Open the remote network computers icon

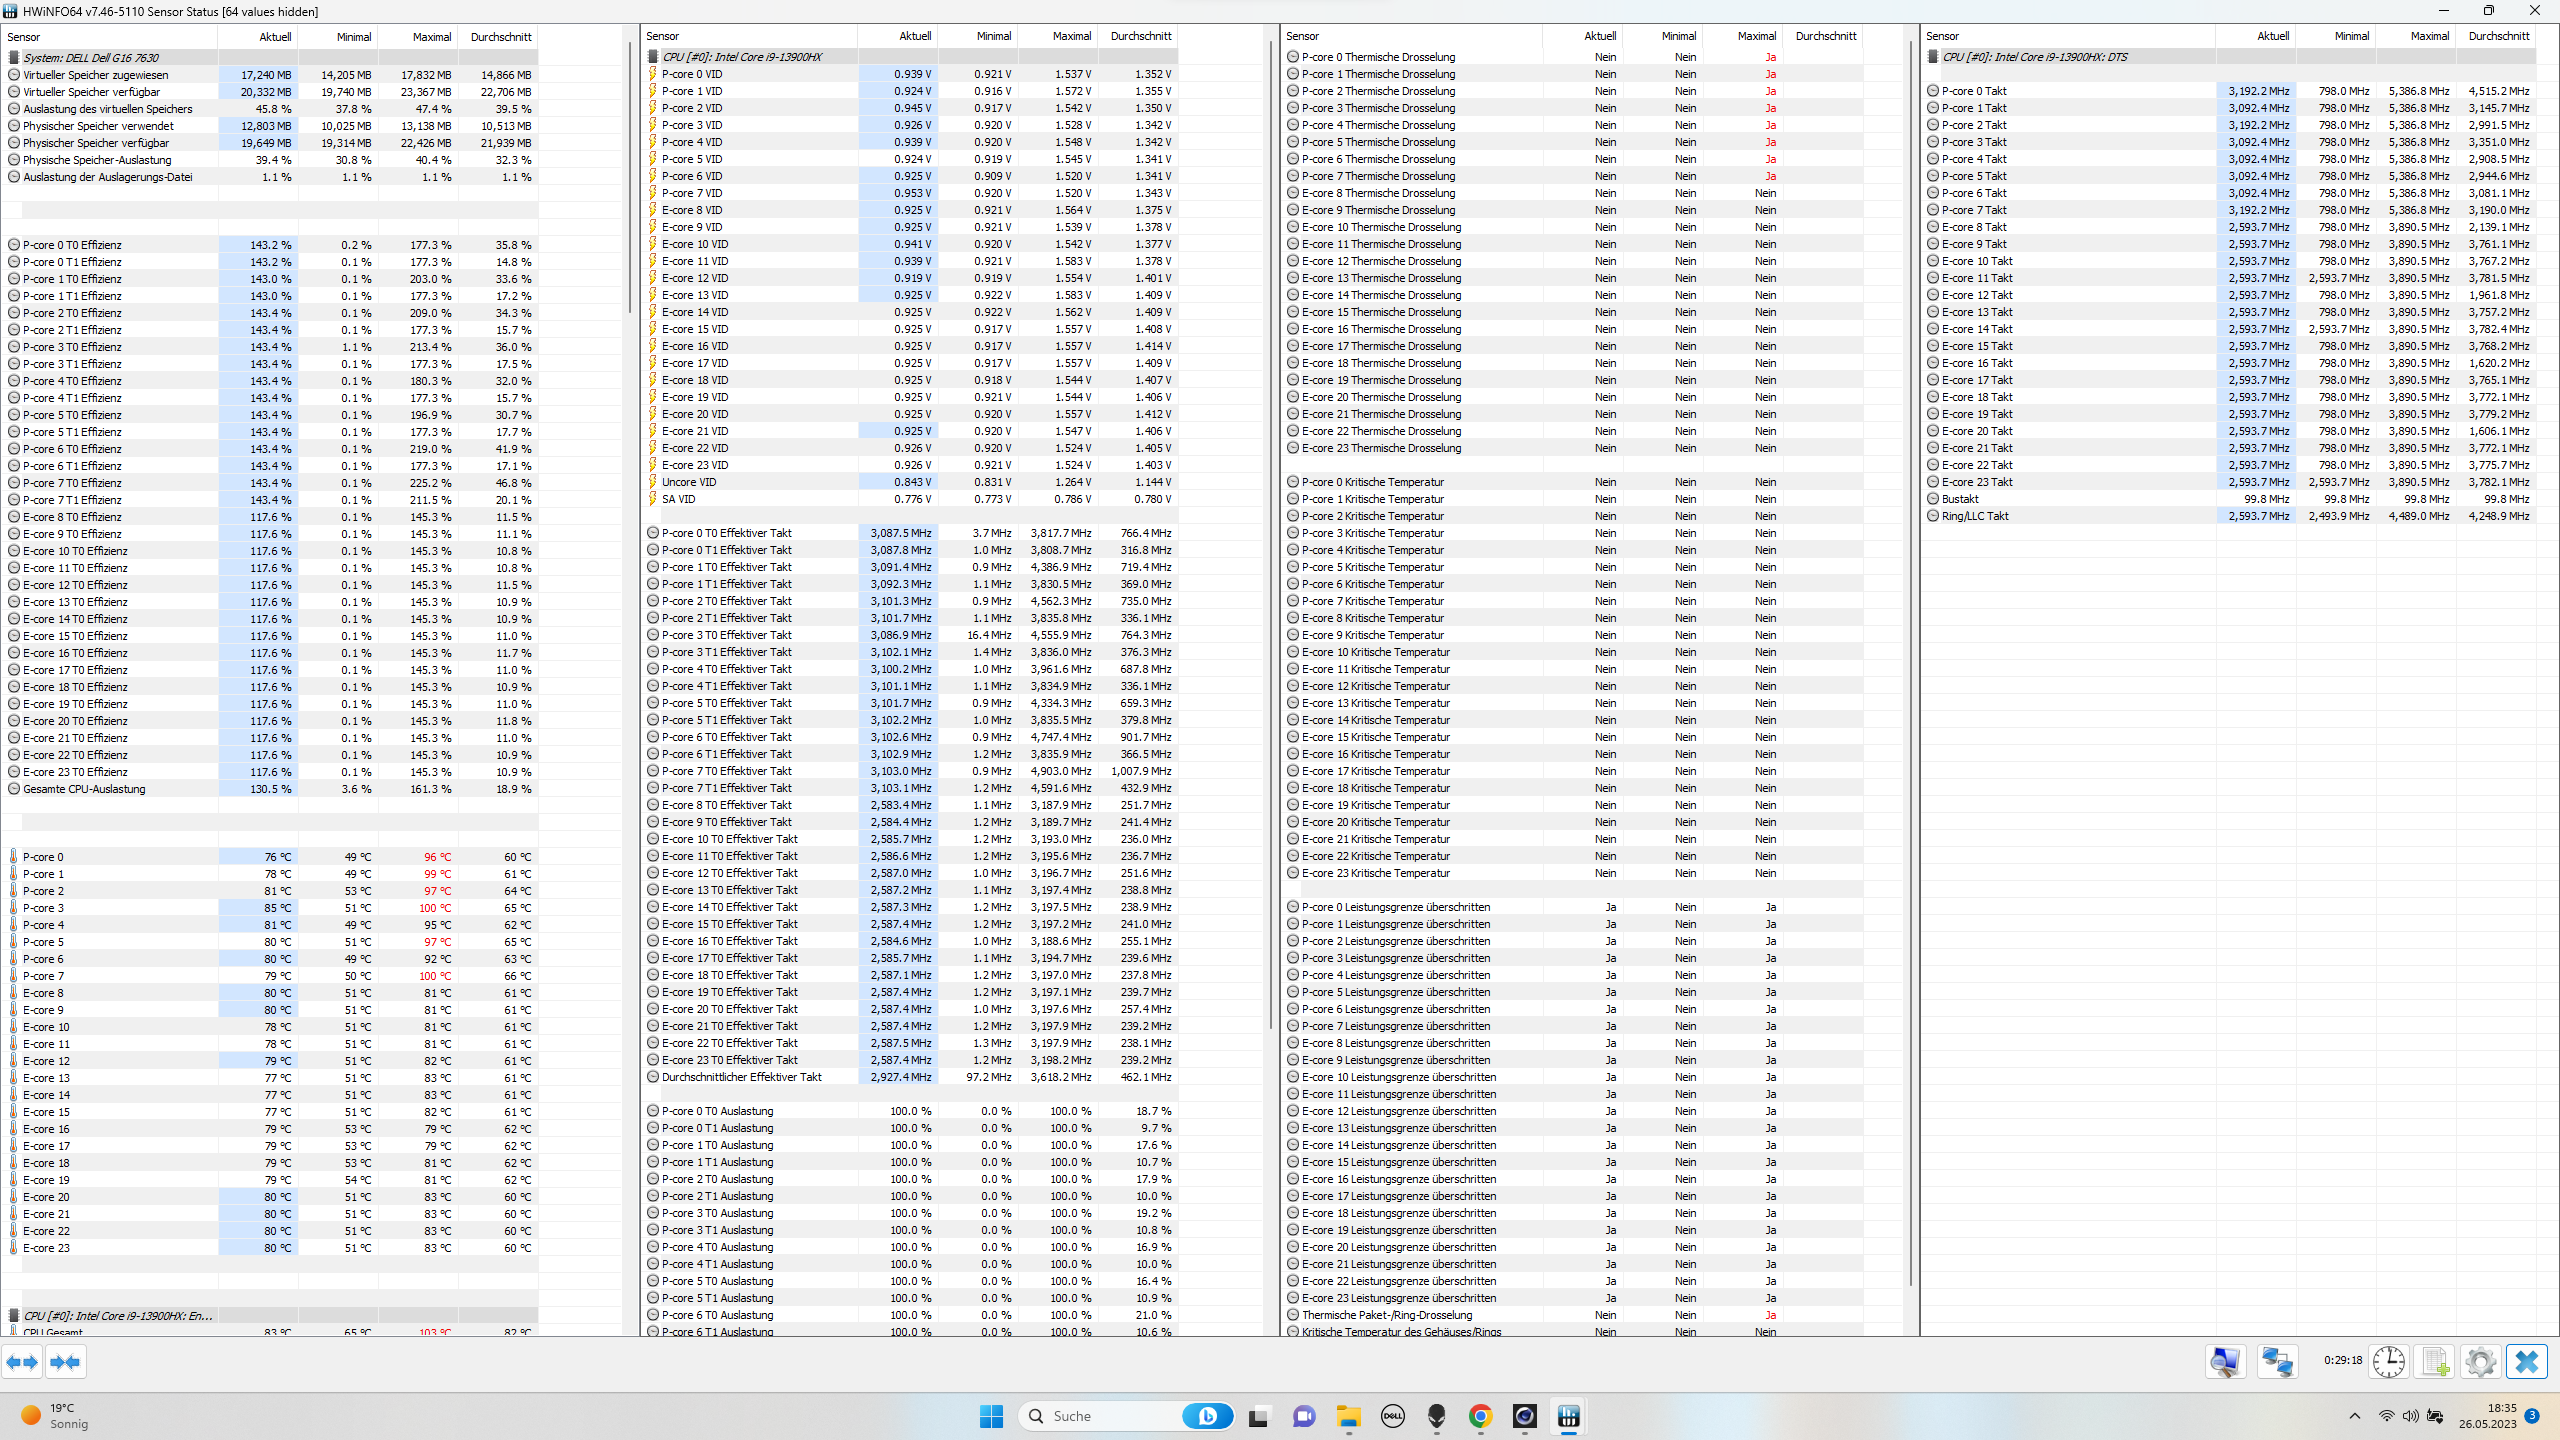(x=2278, y=1362)
